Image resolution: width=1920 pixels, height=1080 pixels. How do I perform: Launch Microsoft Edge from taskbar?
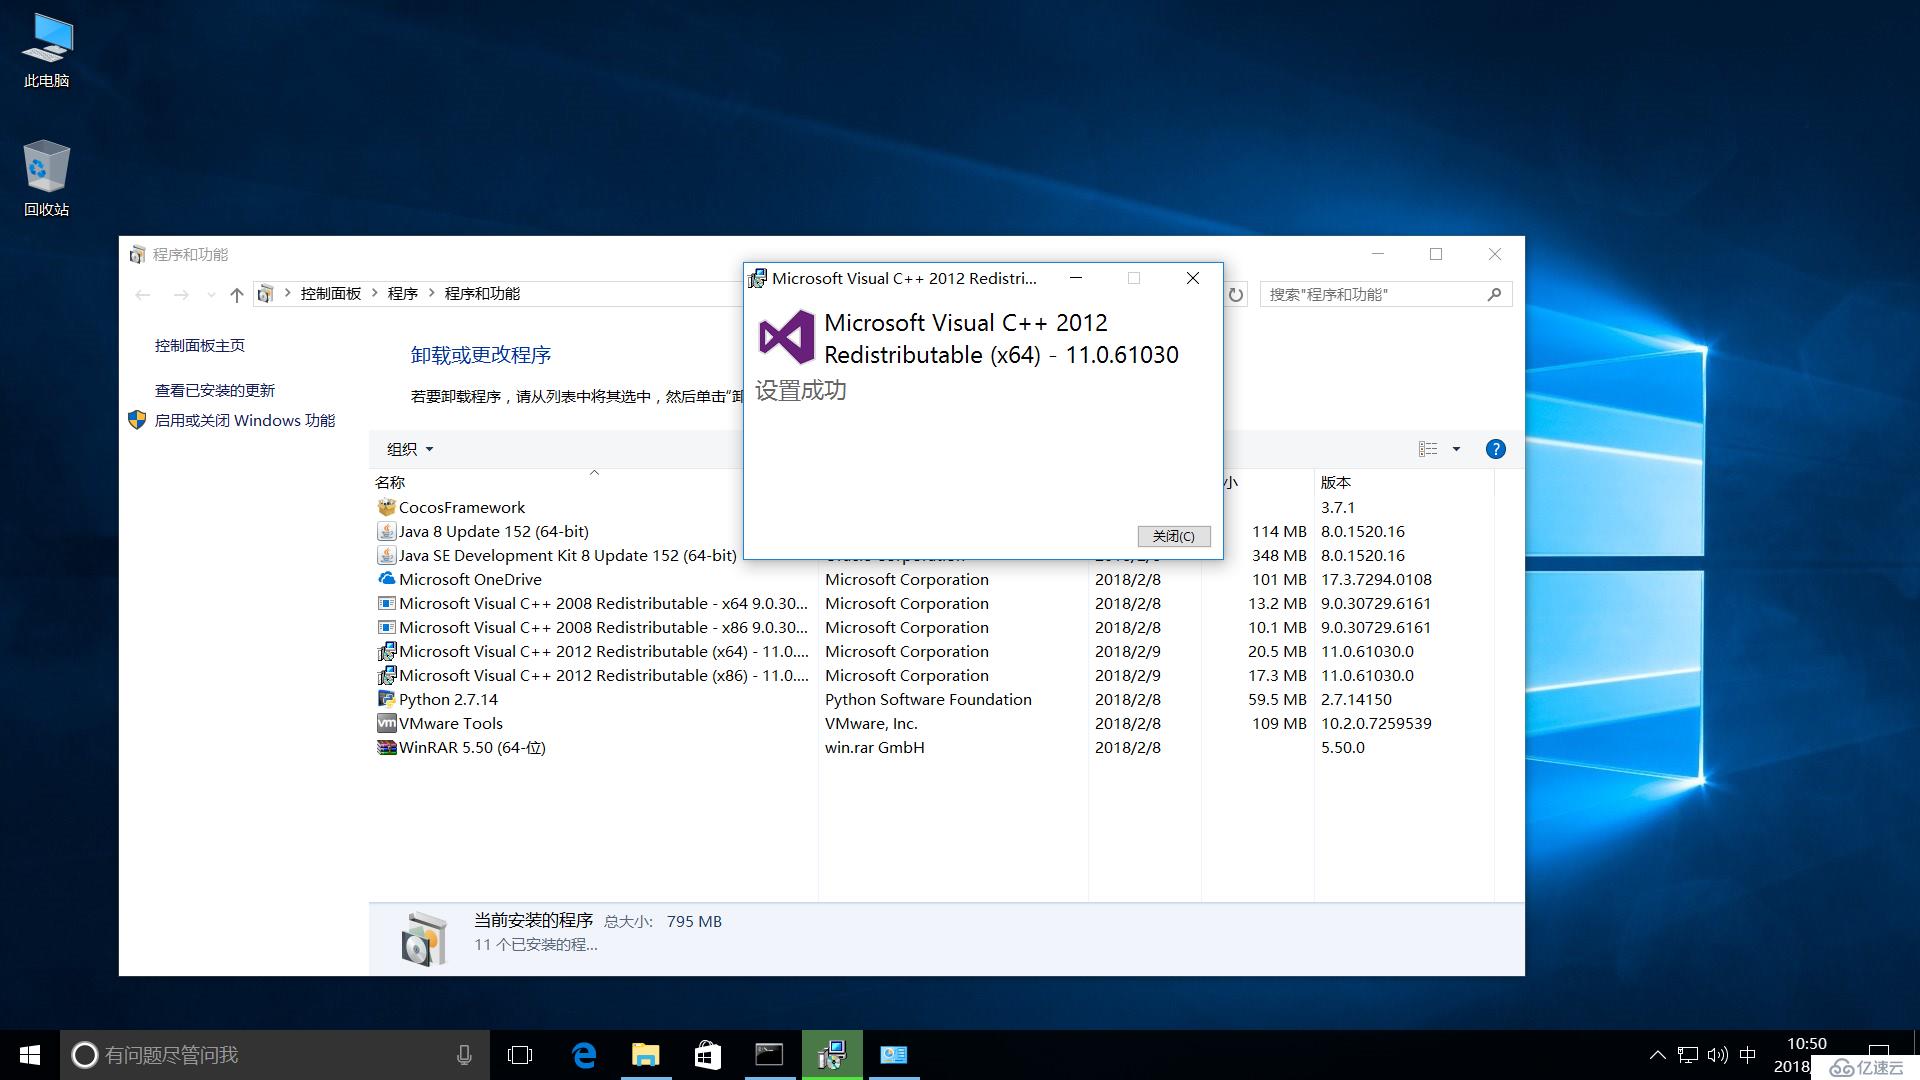584,1055
